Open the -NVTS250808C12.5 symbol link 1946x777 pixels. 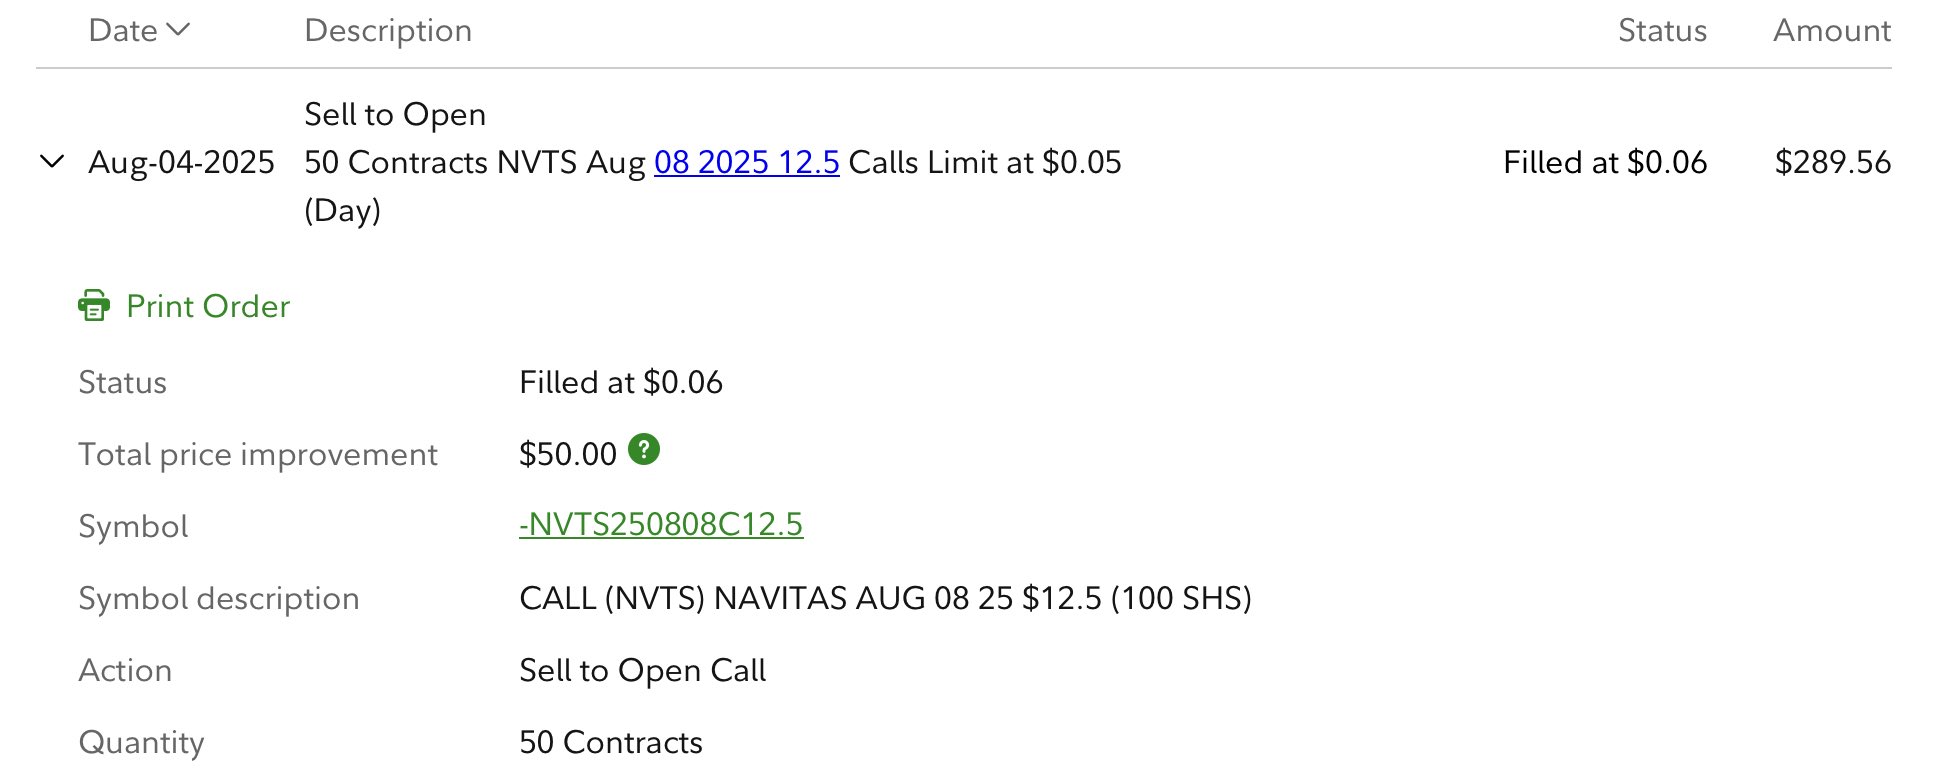660,525
